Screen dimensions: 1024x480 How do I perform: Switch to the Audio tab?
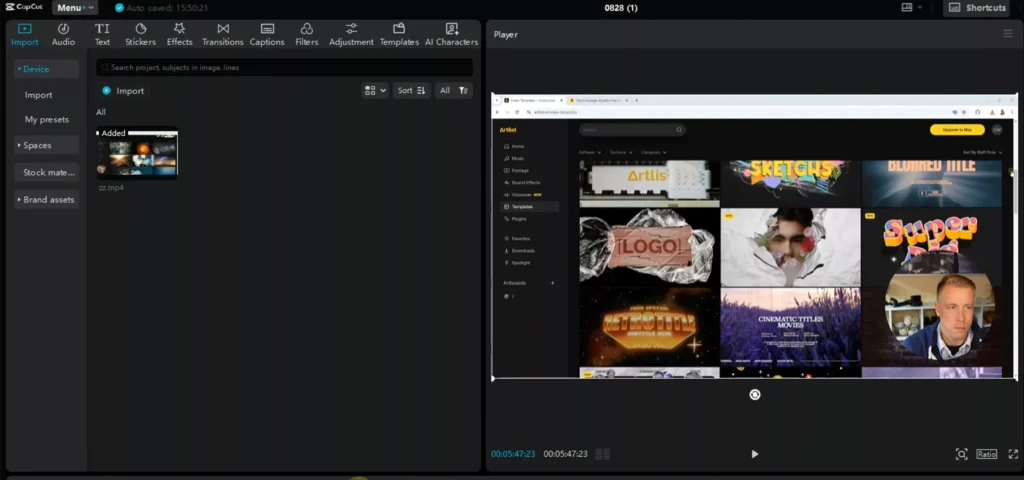[63, 35]
